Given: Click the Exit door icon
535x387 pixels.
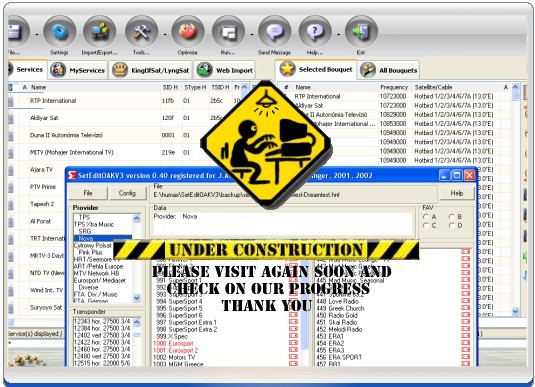Looking at the screenshot, I should [x=361, y=32].
